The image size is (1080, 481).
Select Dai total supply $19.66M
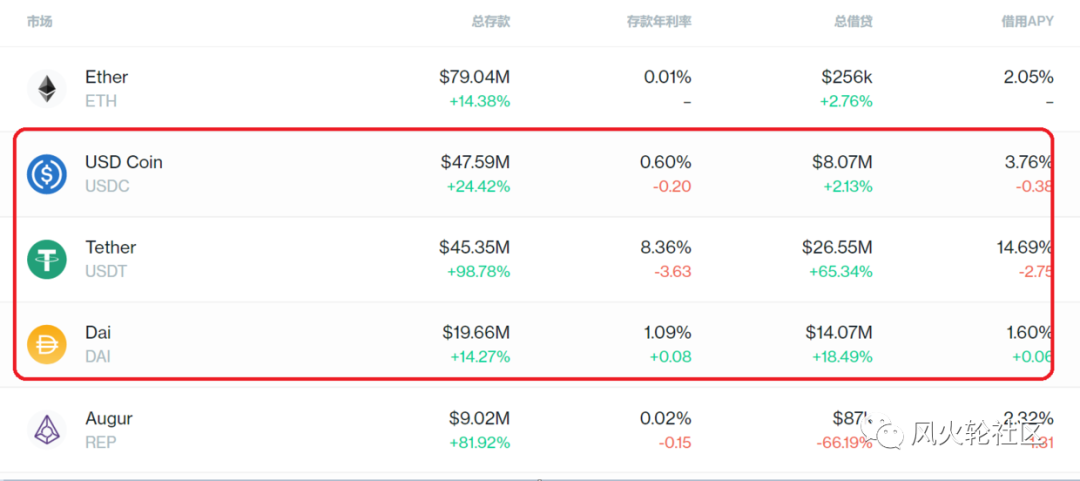[x=476, y=332]
